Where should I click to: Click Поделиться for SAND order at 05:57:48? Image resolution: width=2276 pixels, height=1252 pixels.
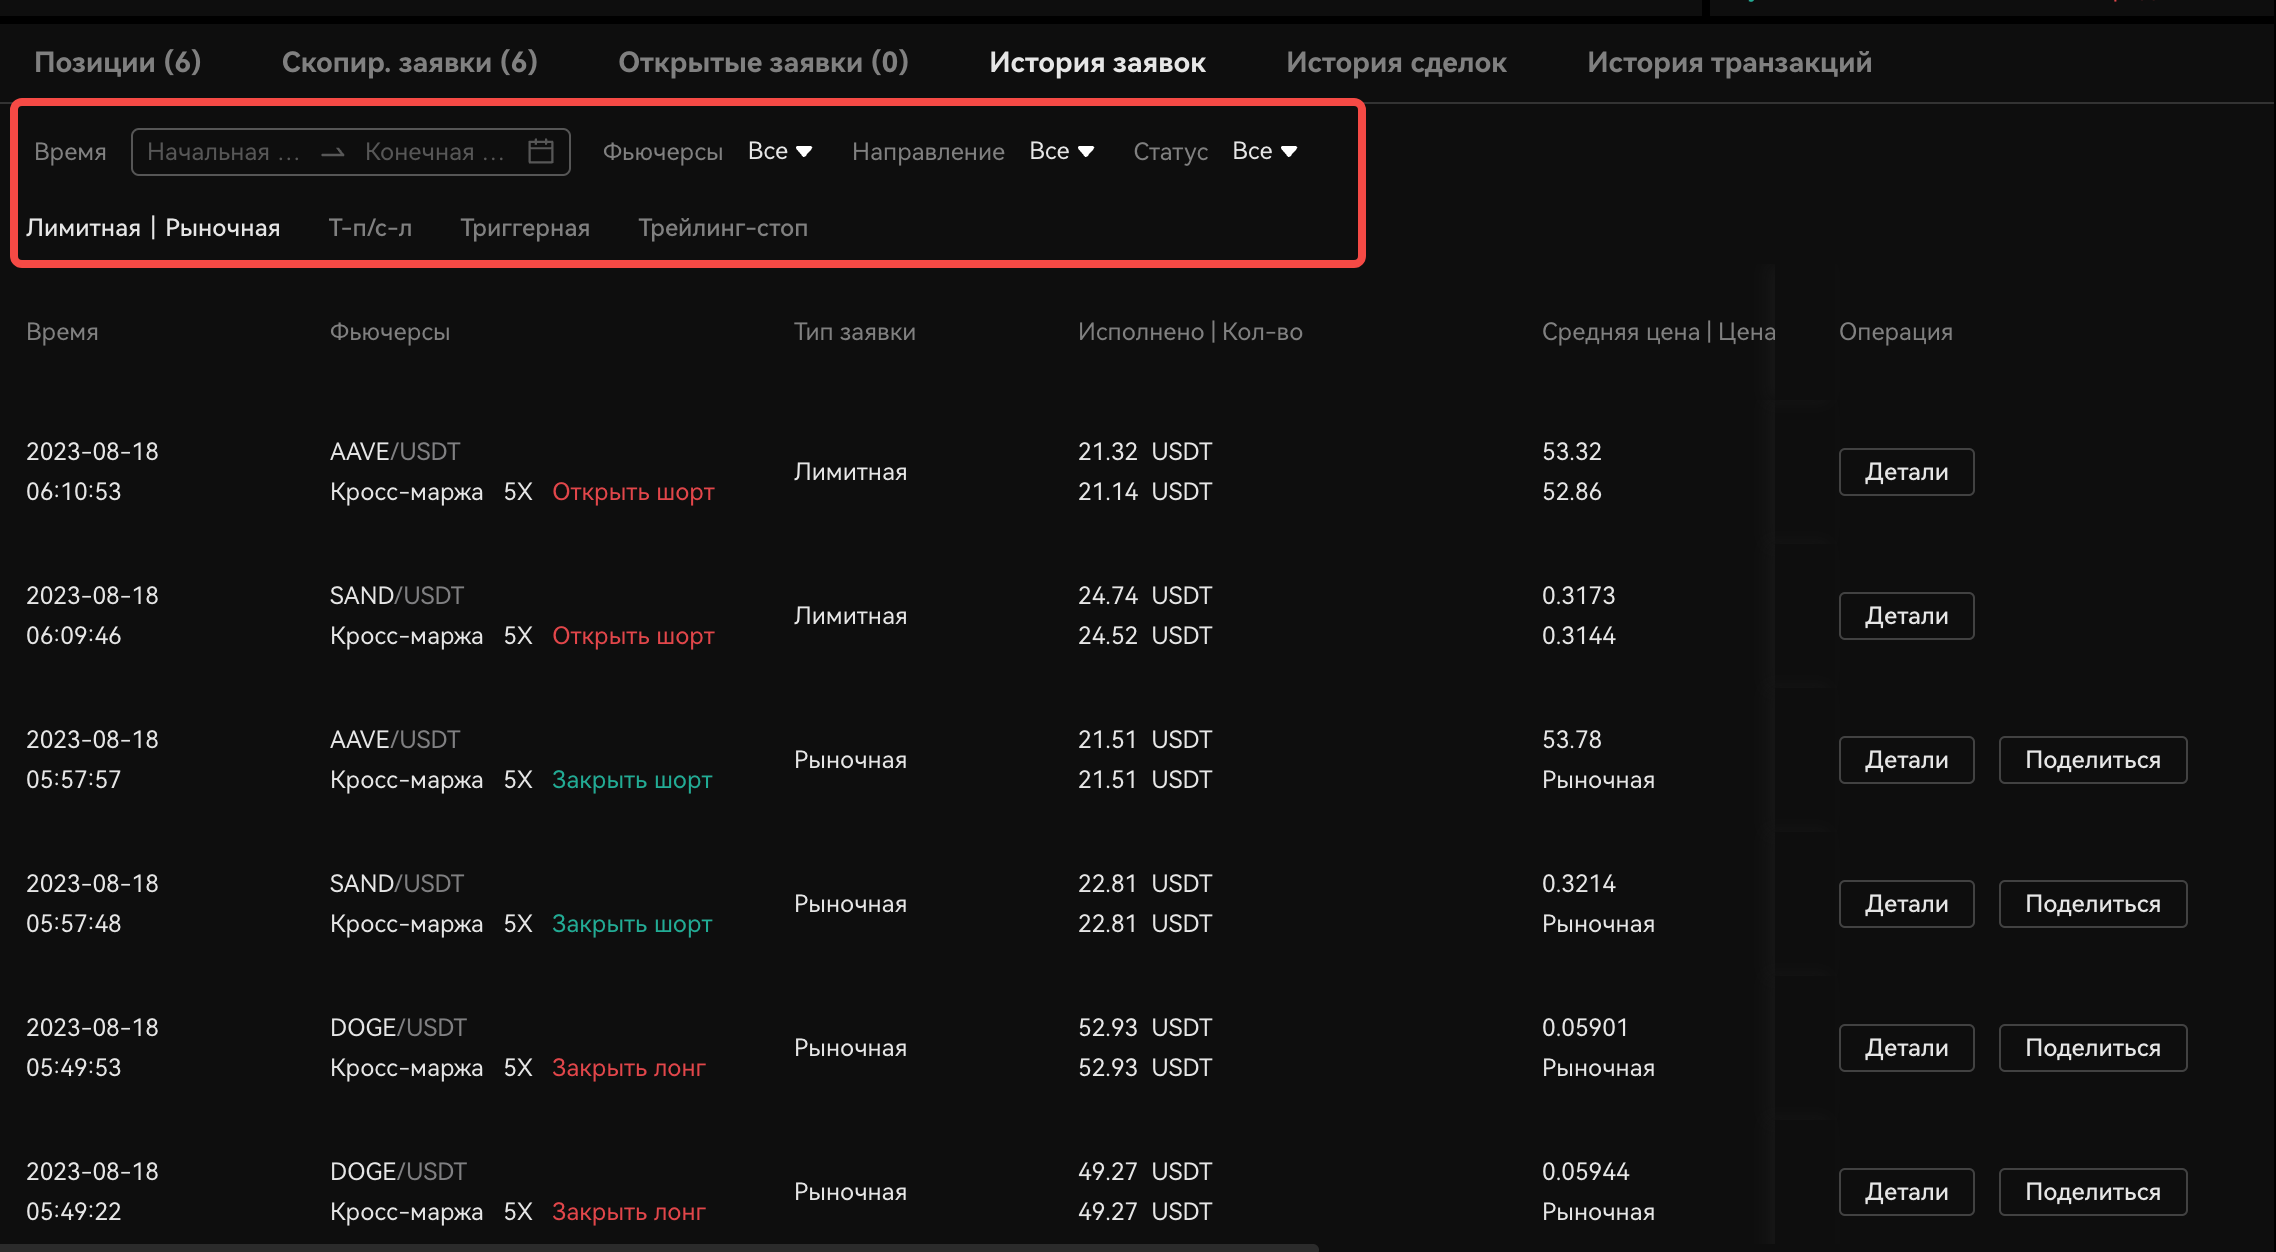[x=2093, y=904]
